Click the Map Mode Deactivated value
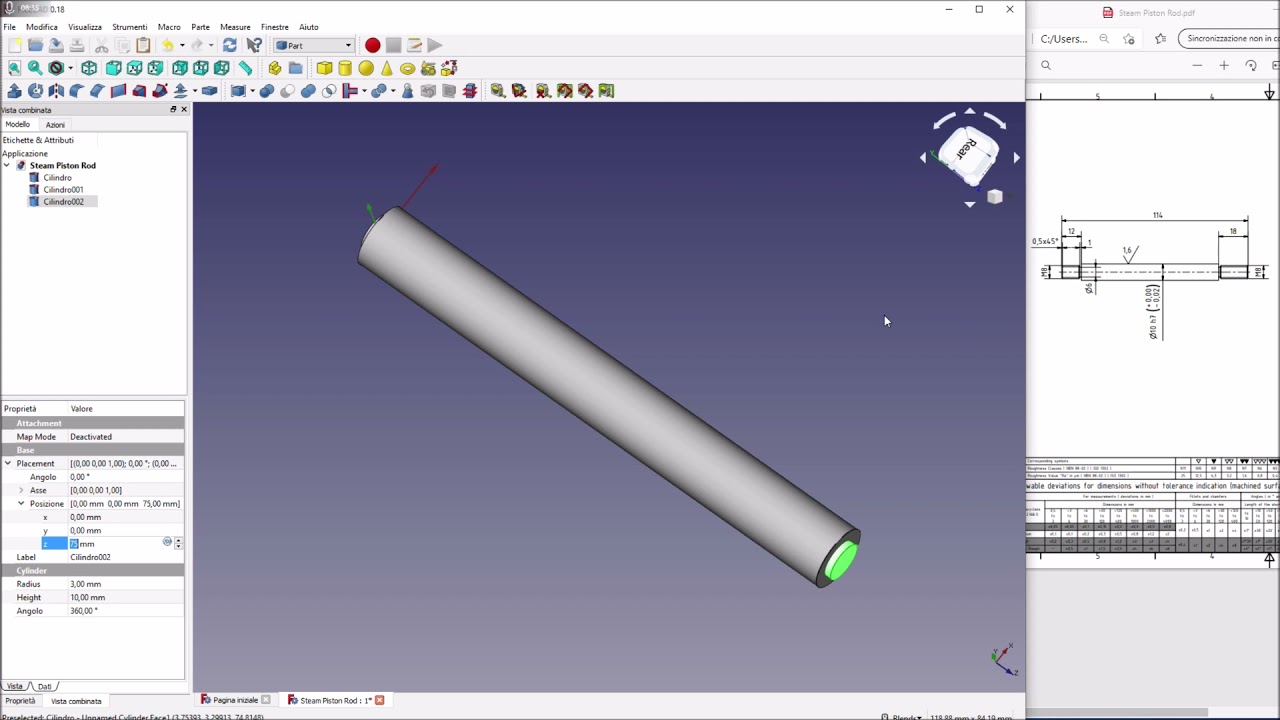The image size is (1280, 720). click(x=91, y=437)
